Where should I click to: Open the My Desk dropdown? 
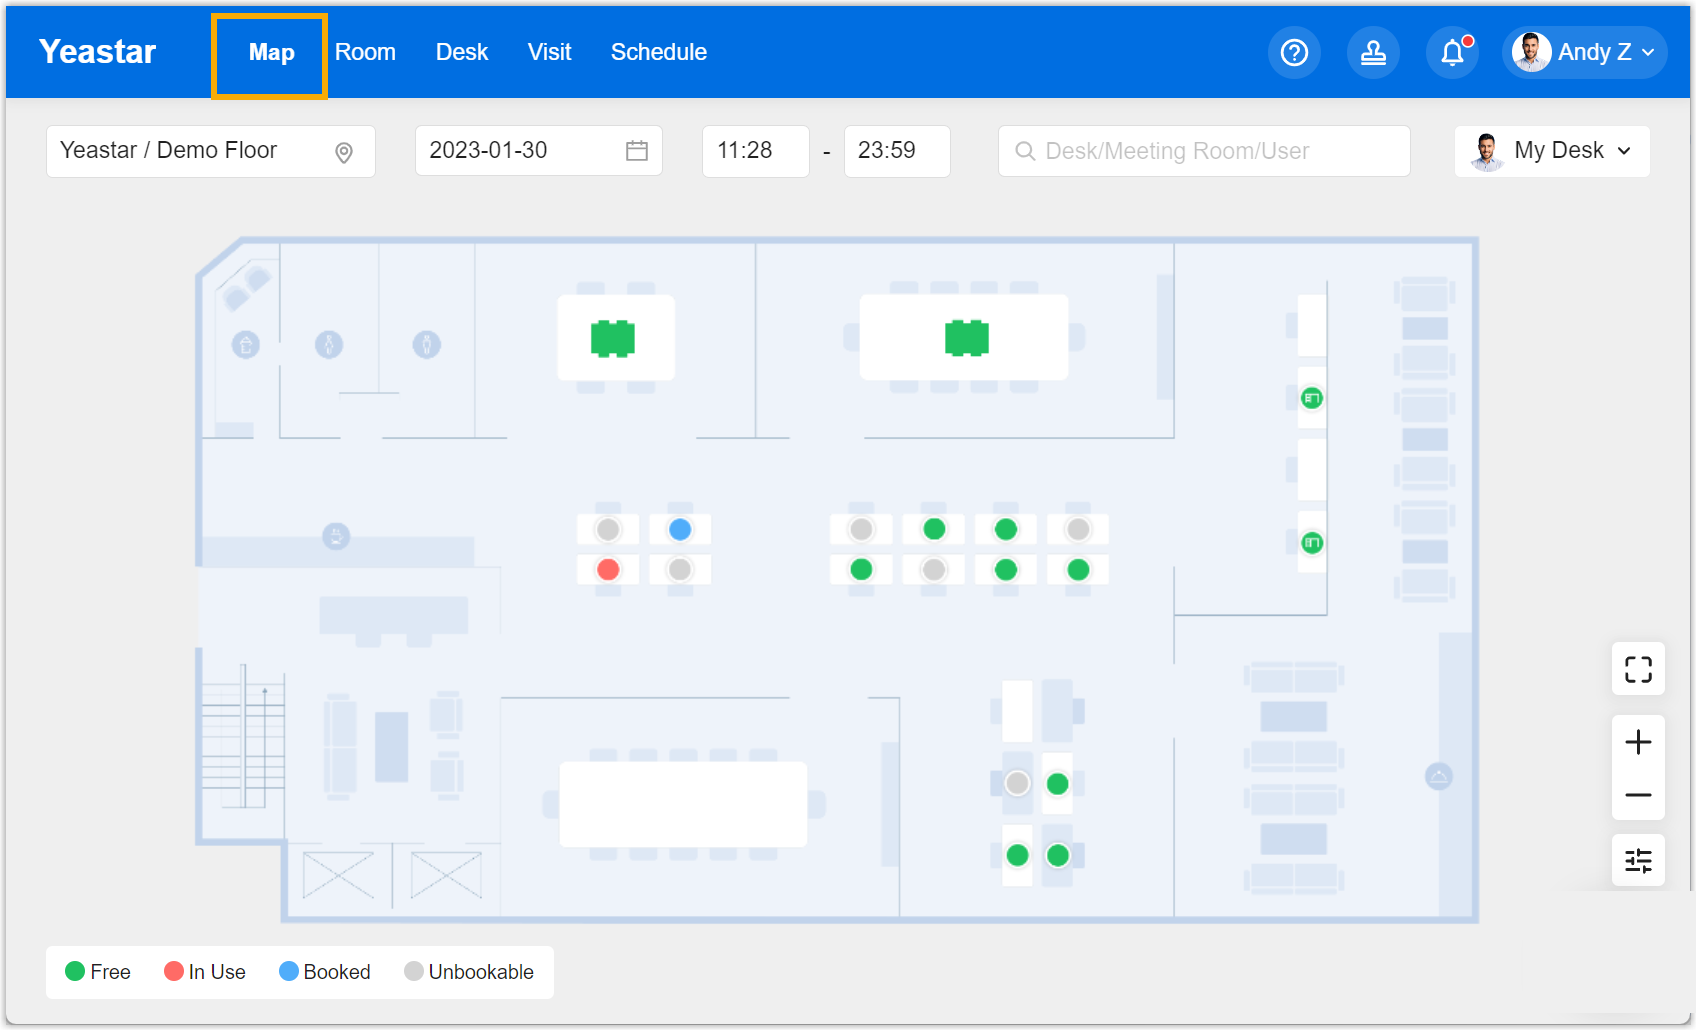pos(1552,151)
